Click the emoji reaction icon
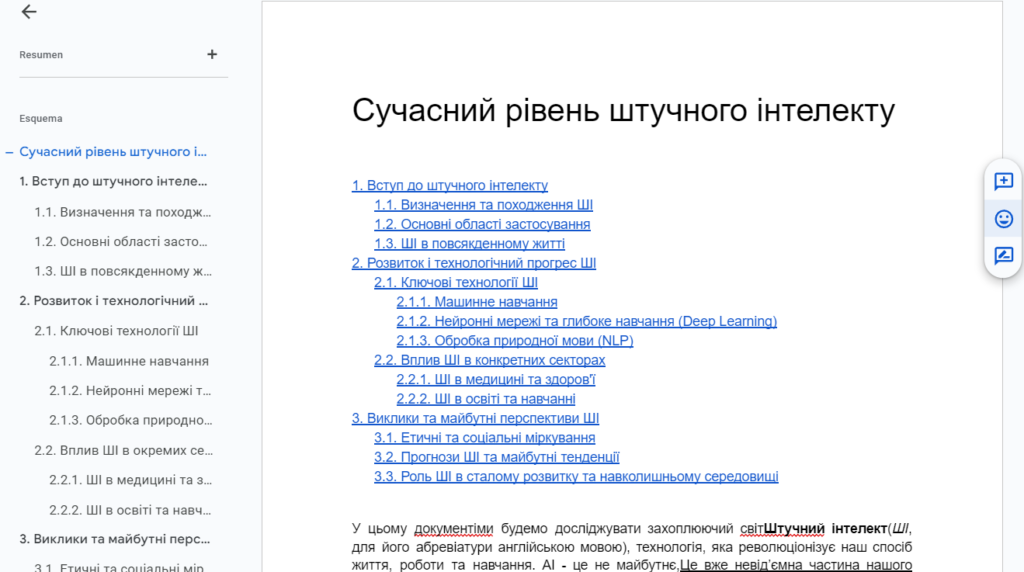Image resolution: width=1024 pixels, height=572 pixels. click(x=1003, y=218)
